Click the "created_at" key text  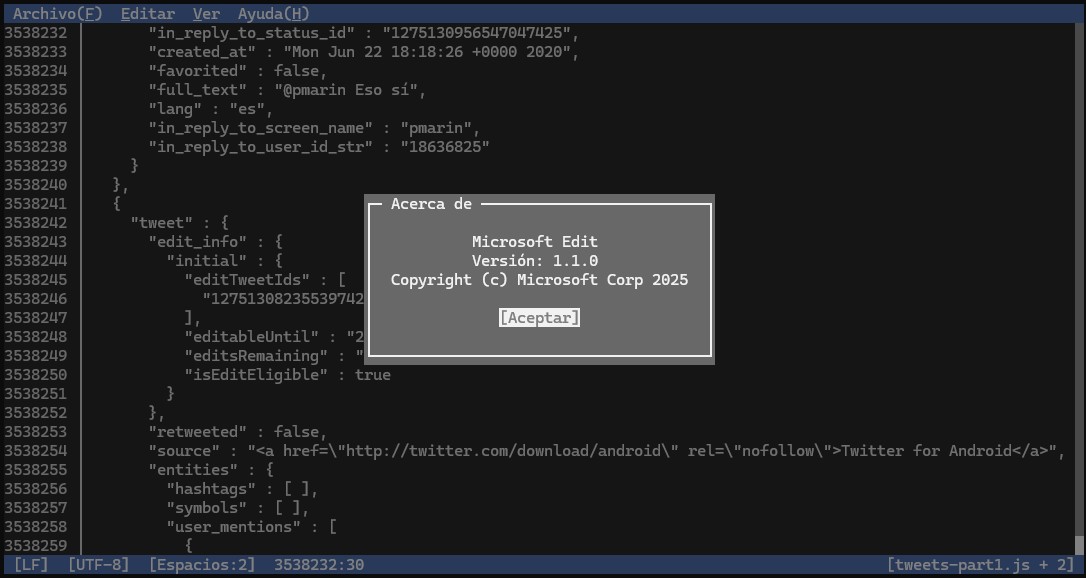(x=202, y=52)
